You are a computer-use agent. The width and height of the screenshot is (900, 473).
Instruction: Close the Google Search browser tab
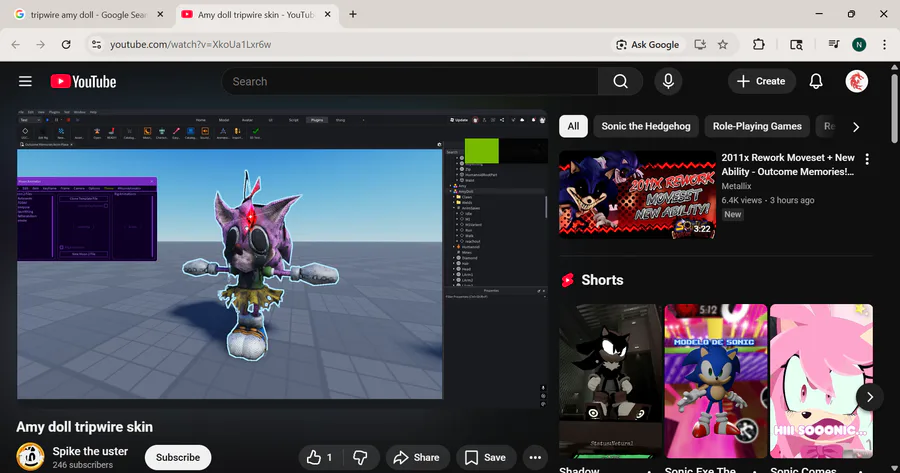pos(160,14)
